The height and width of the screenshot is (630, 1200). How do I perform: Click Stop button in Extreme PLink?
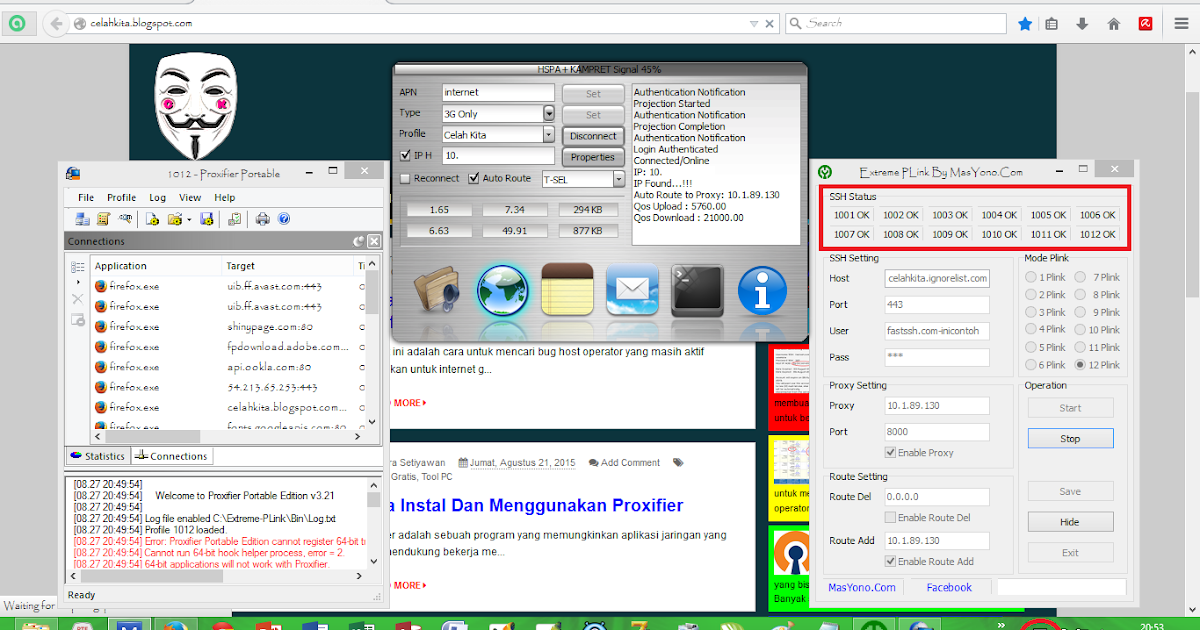[1070, 439]
